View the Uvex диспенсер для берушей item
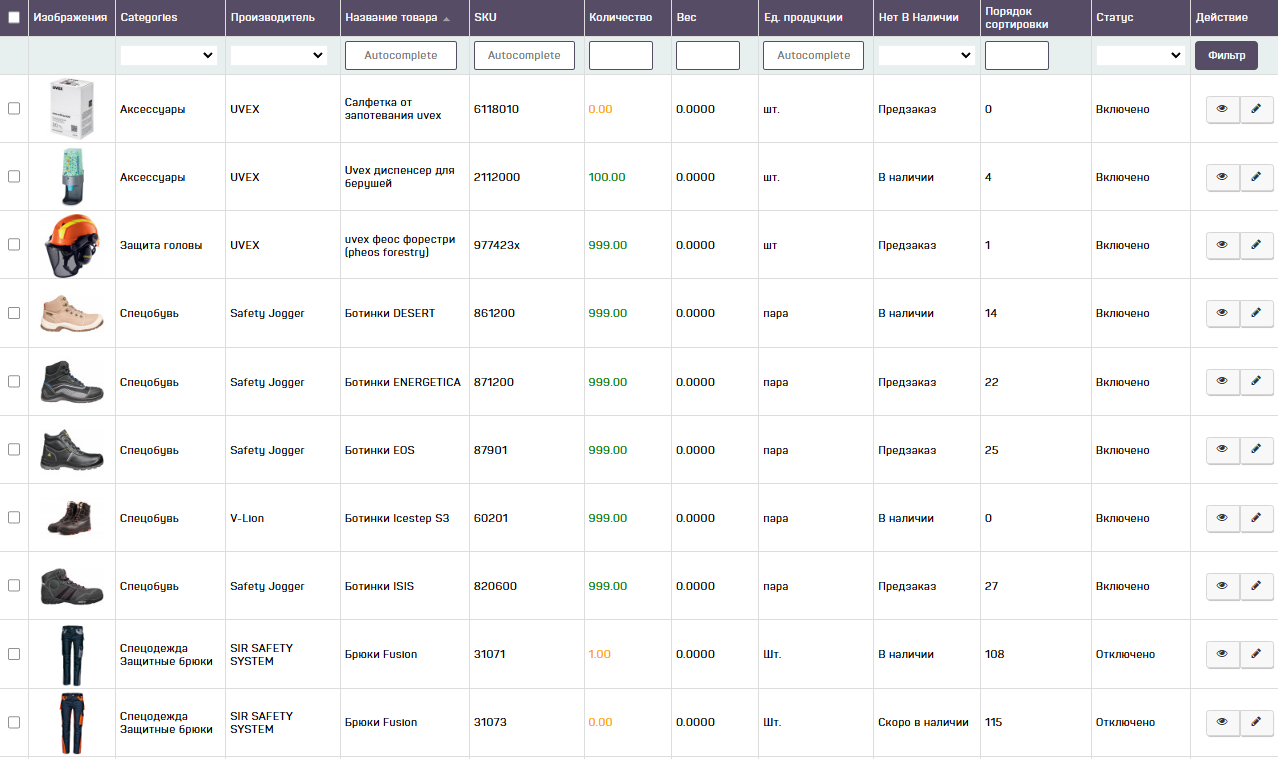This screenshot has height=759, width=1278. point(1222,177)
